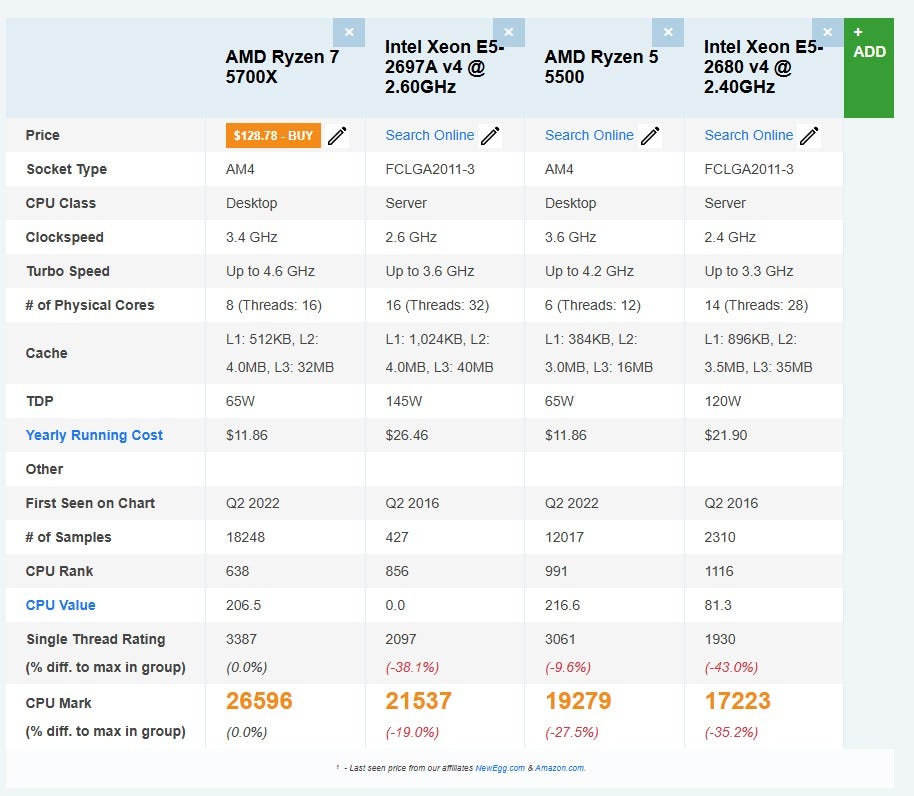
Task: Click the 26596 CPU Mark score
Action: click(x=259, y=701)
